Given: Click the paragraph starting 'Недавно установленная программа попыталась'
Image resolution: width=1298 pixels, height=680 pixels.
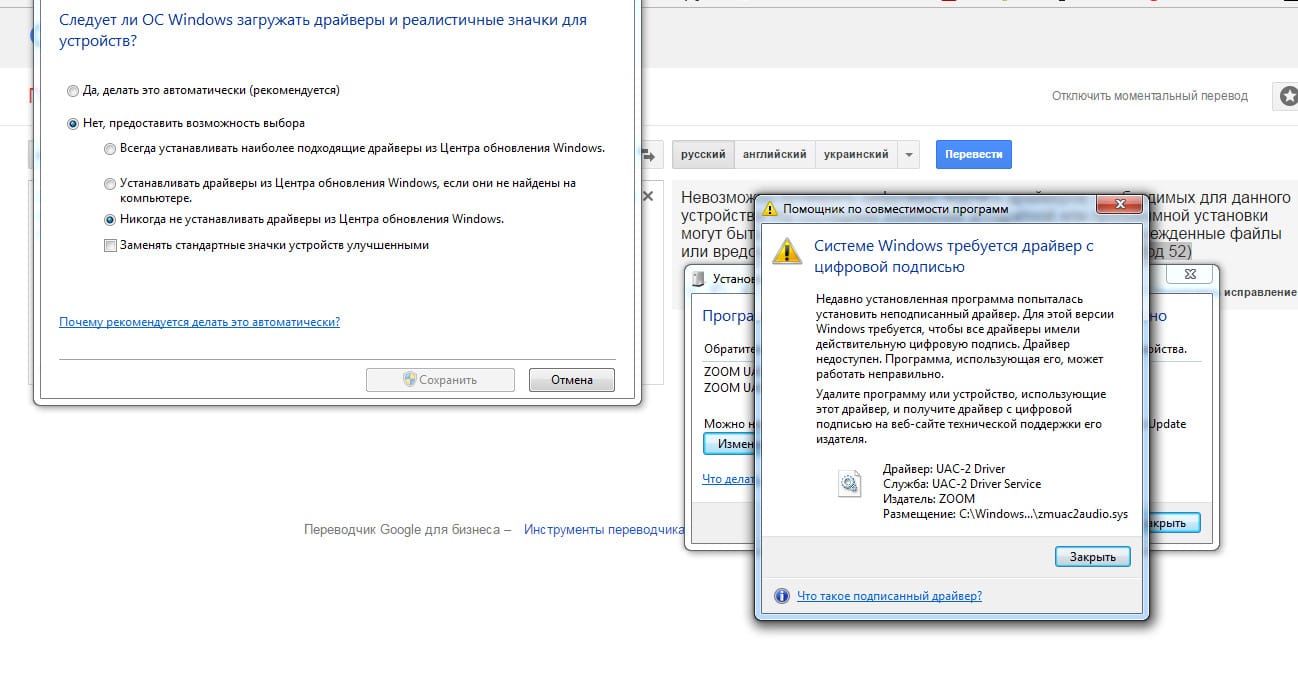Looking at the screenshot, I should coord(965,336).
